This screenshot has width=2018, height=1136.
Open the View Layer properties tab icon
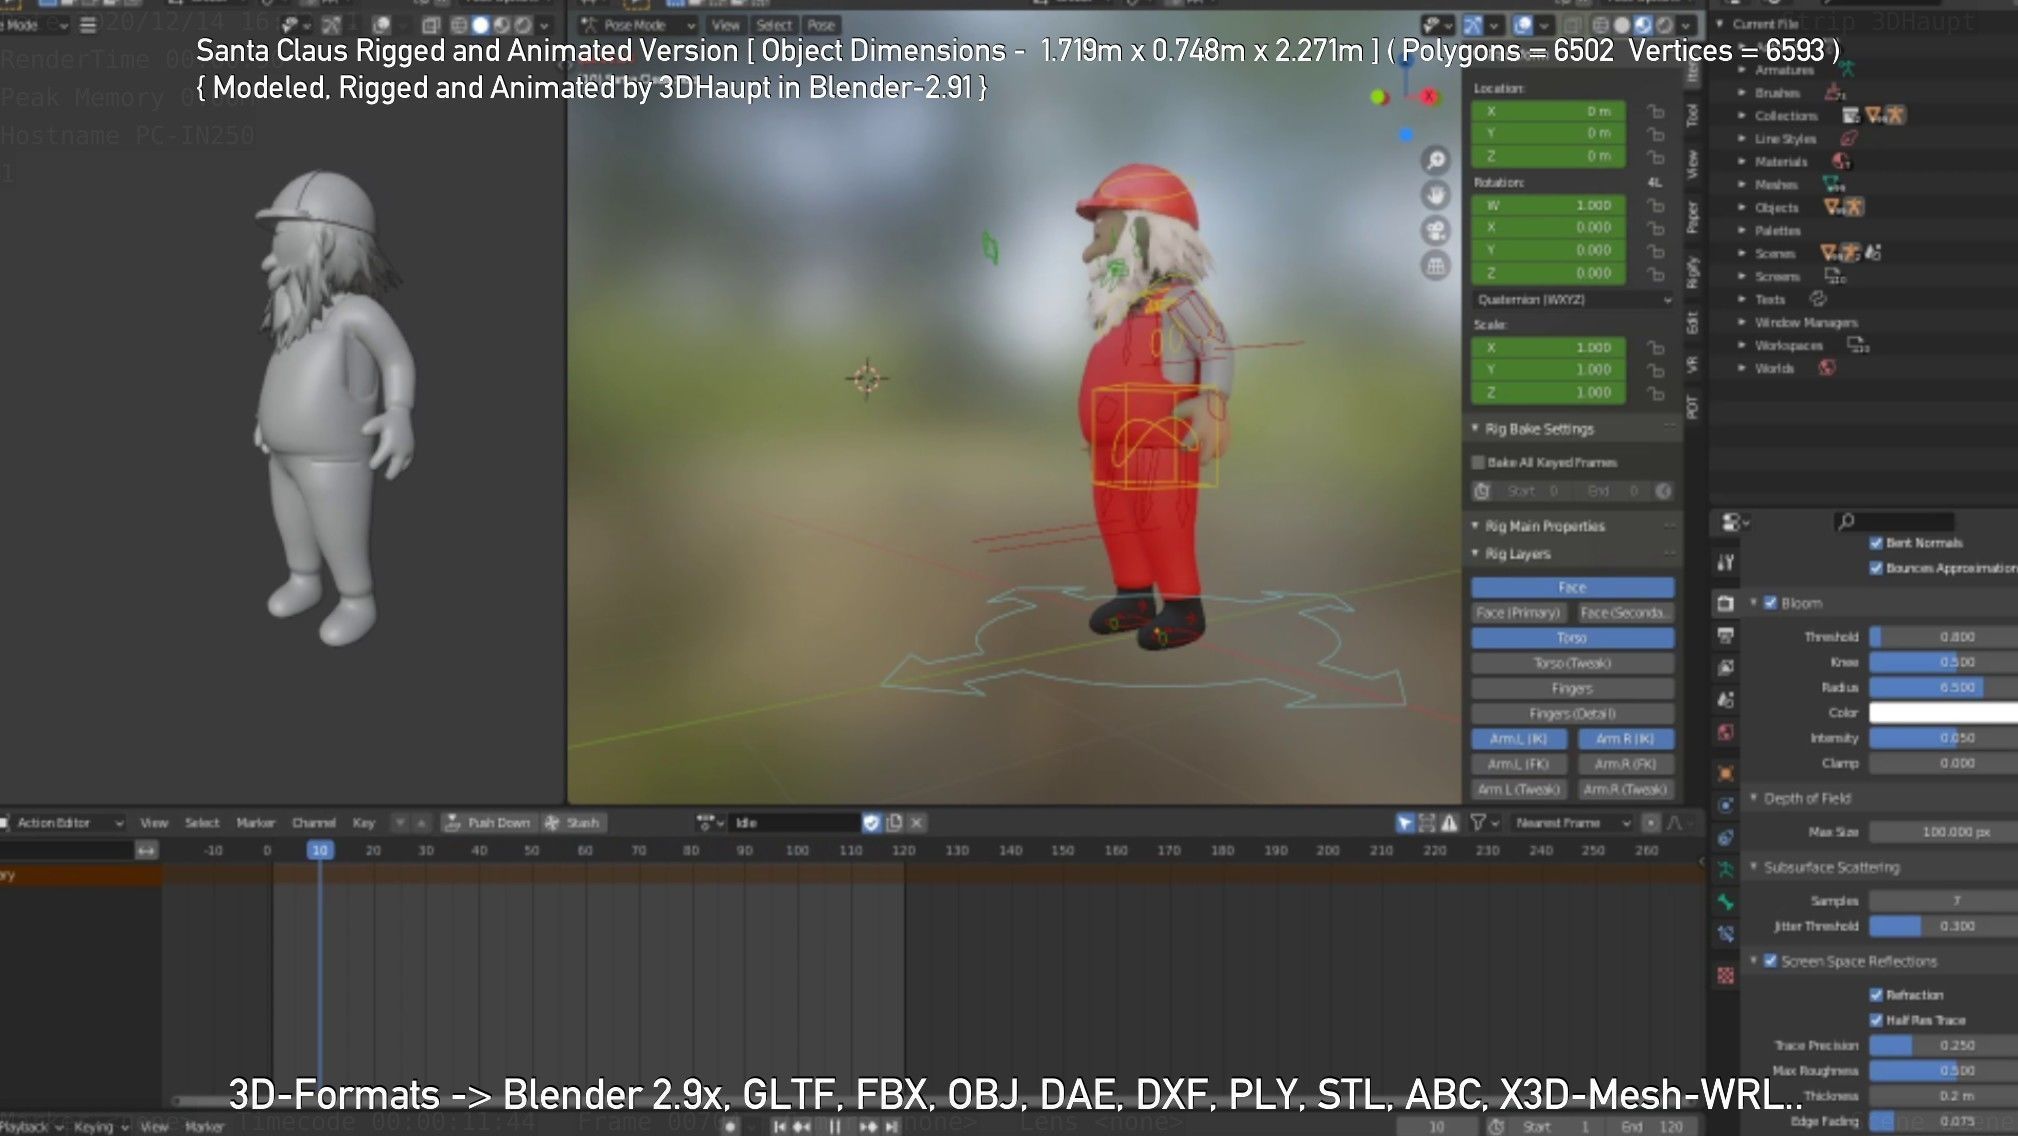(1726, 667)
